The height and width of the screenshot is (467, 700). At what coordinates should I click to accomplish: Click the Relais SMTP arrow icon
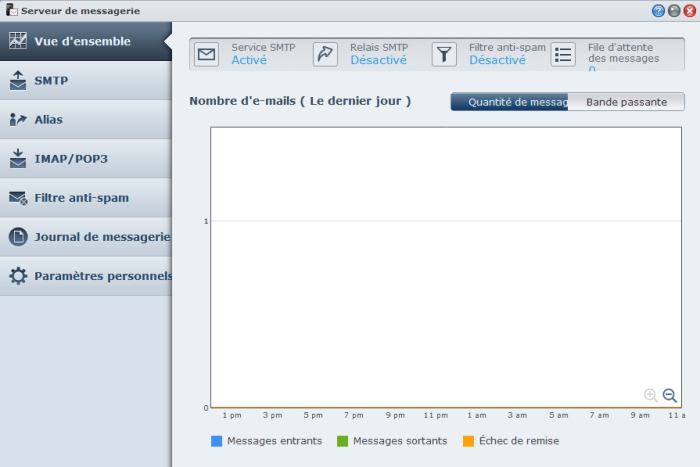pyautogui.click(x=326, y=54)
